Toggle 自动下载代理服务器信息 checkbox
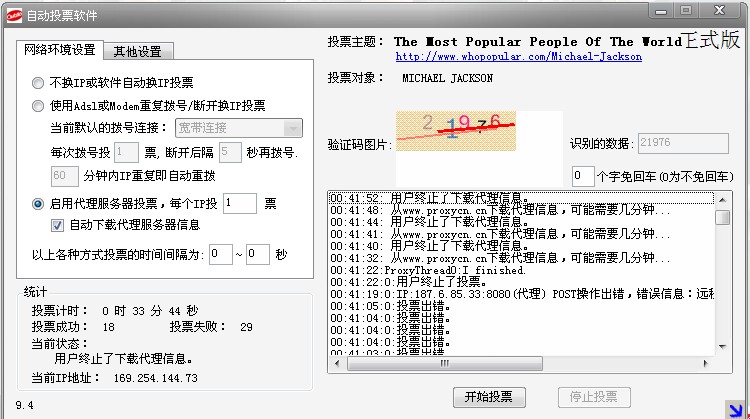This screenshot has width=750, height=419. point(57,225)
